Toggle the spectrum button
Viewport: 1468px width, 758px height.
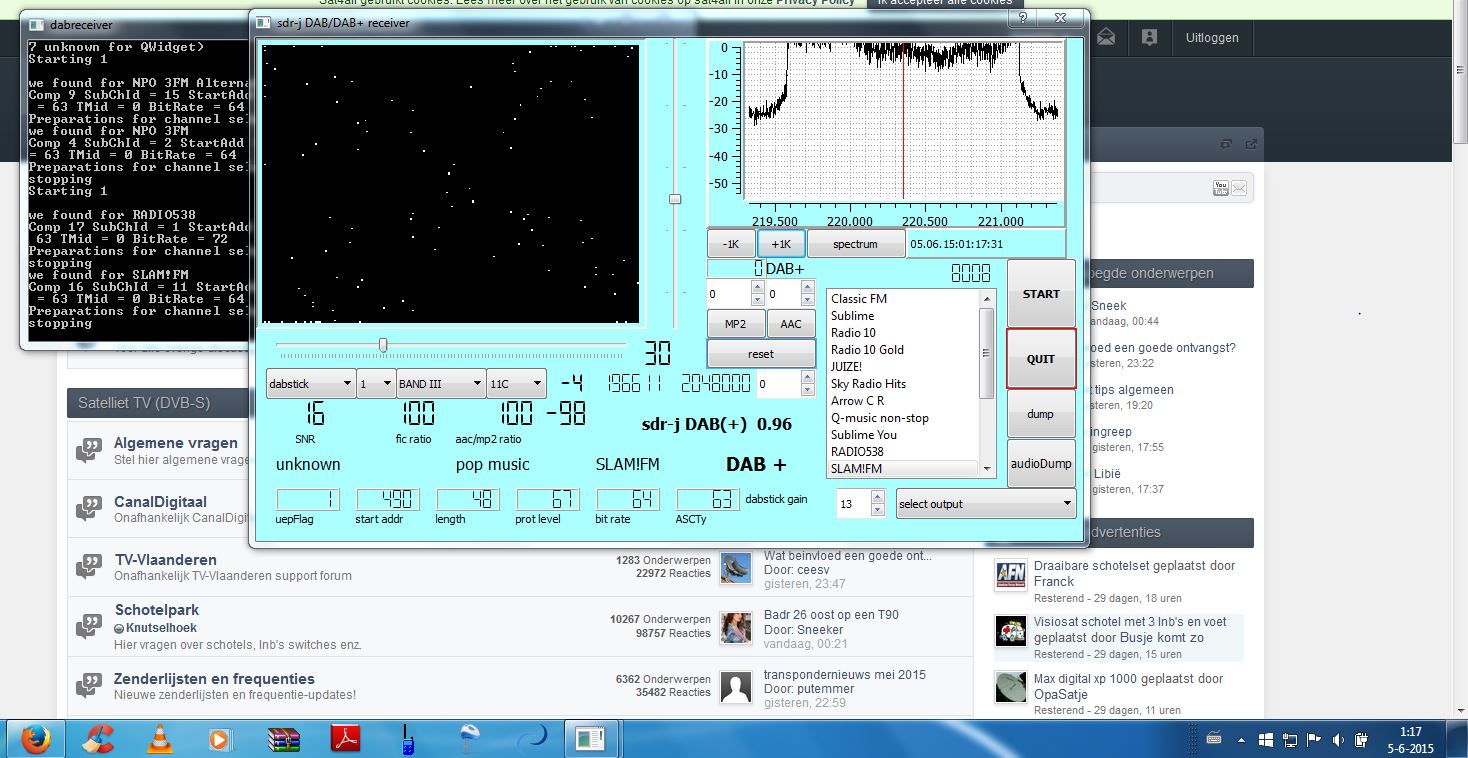click(855, 244)
